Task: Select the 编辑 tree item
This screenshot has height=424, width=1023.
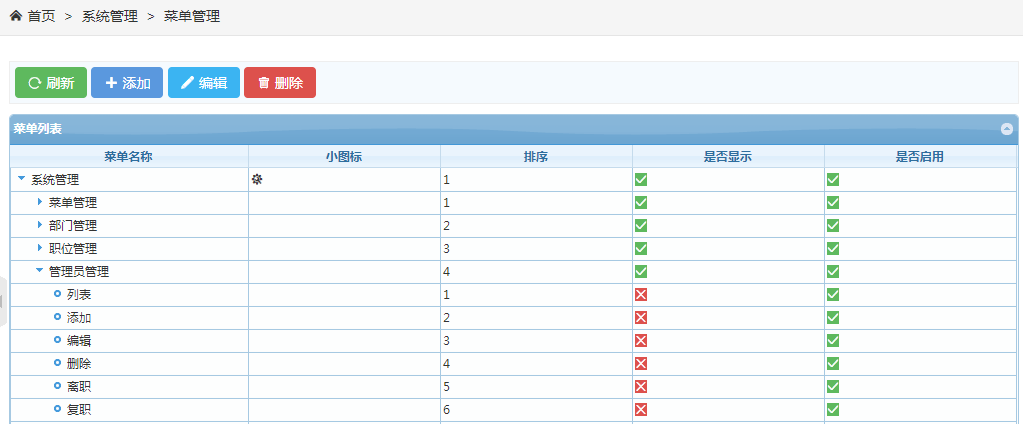Action: [x=79, y=341]
